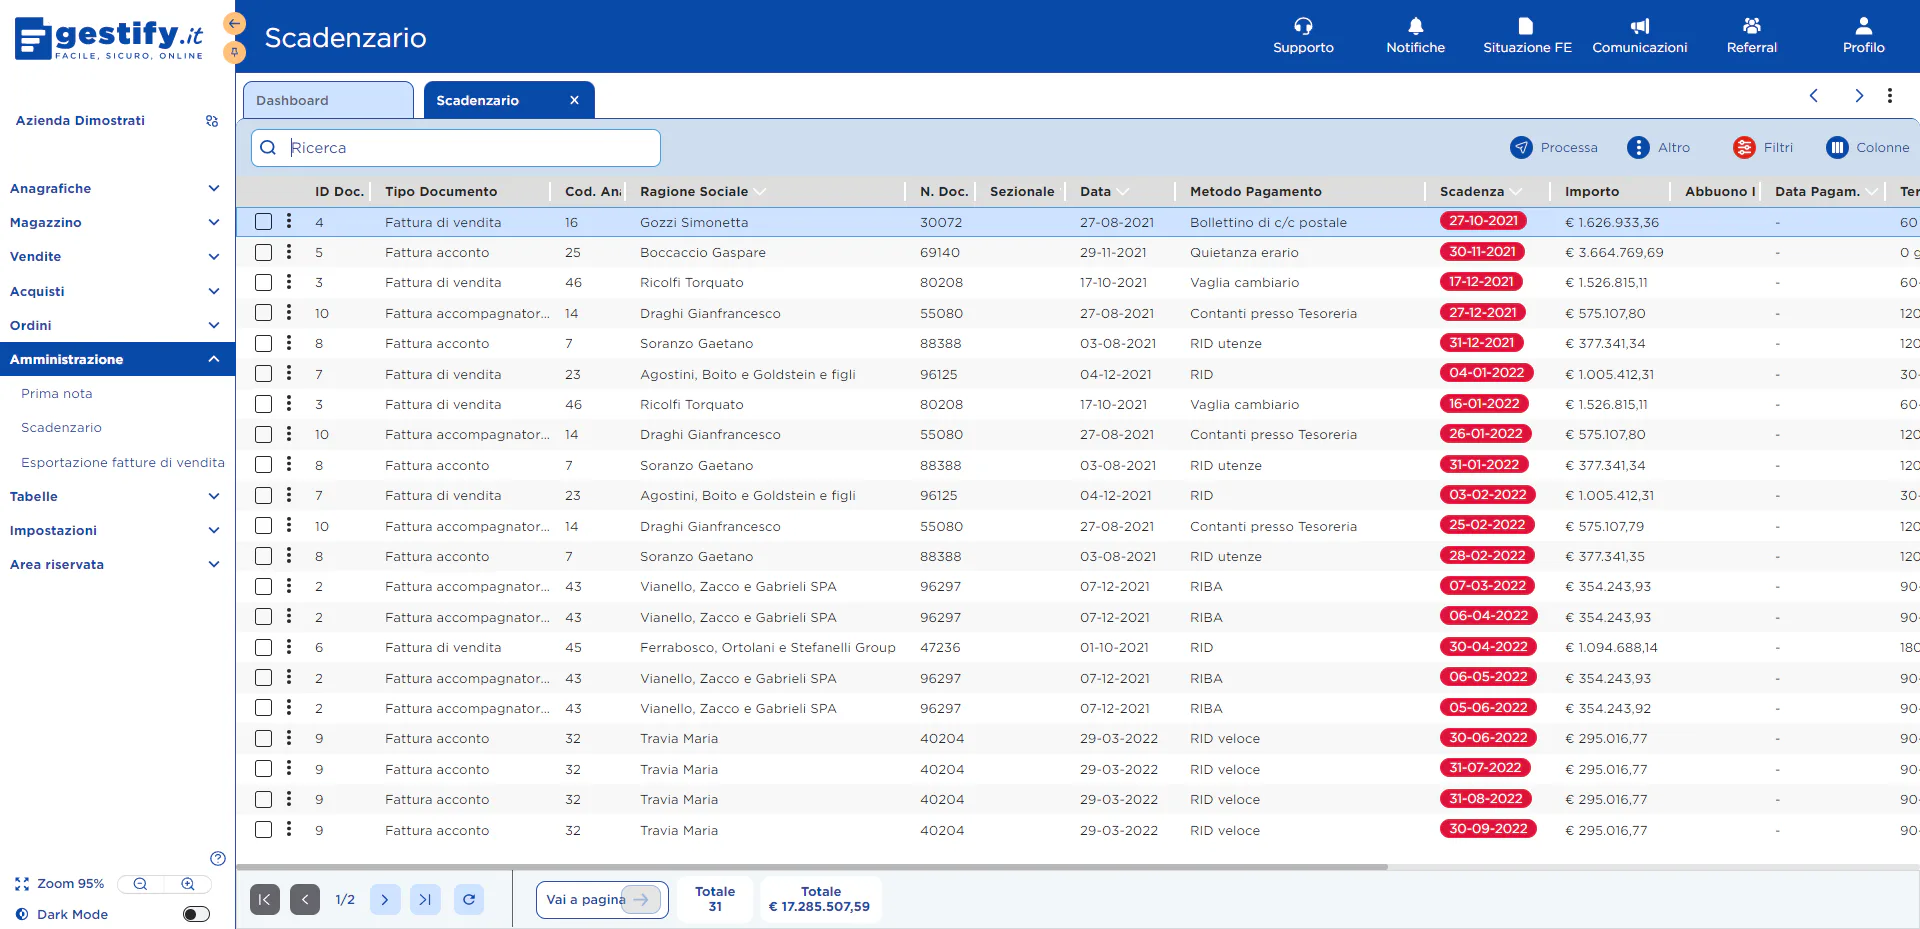Switch to Dashboard tab
The height and width of the screenshot is (929, 1920).
pyautogui.click(x=328, y=100)
